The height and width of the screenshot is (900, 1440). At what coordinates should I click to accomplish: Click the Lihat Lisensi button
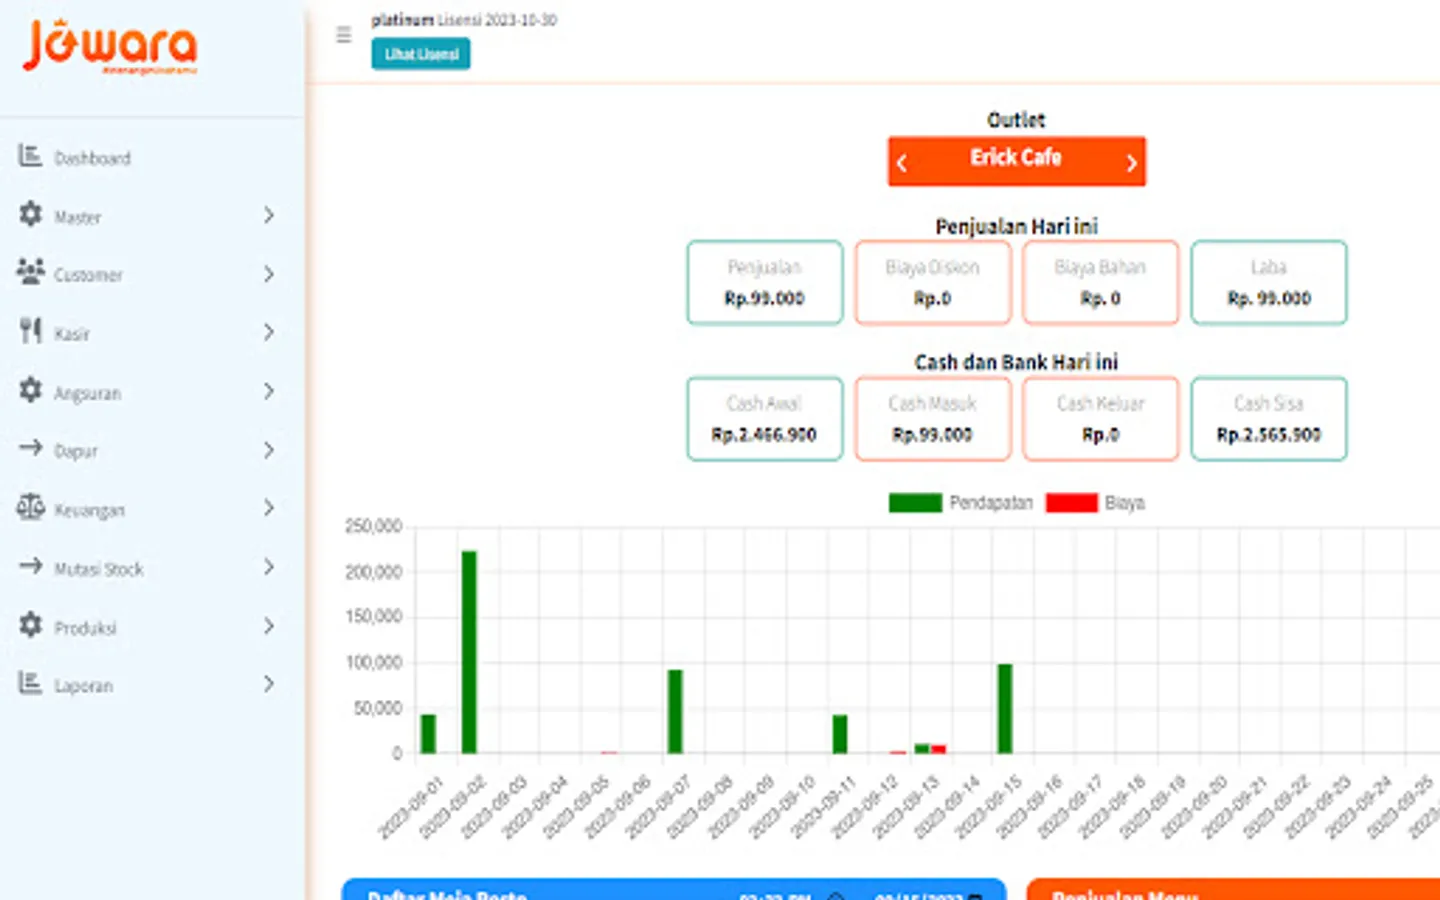click(421, 54)
